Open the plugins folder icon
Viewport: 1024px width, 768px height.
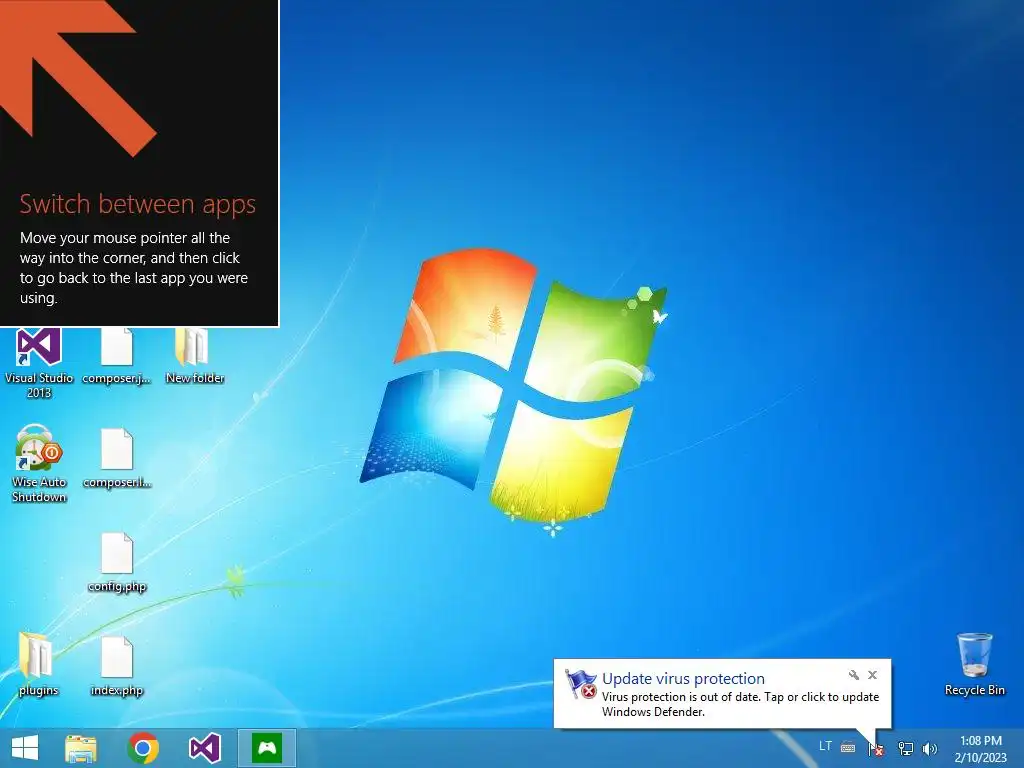tap(39, 664)
